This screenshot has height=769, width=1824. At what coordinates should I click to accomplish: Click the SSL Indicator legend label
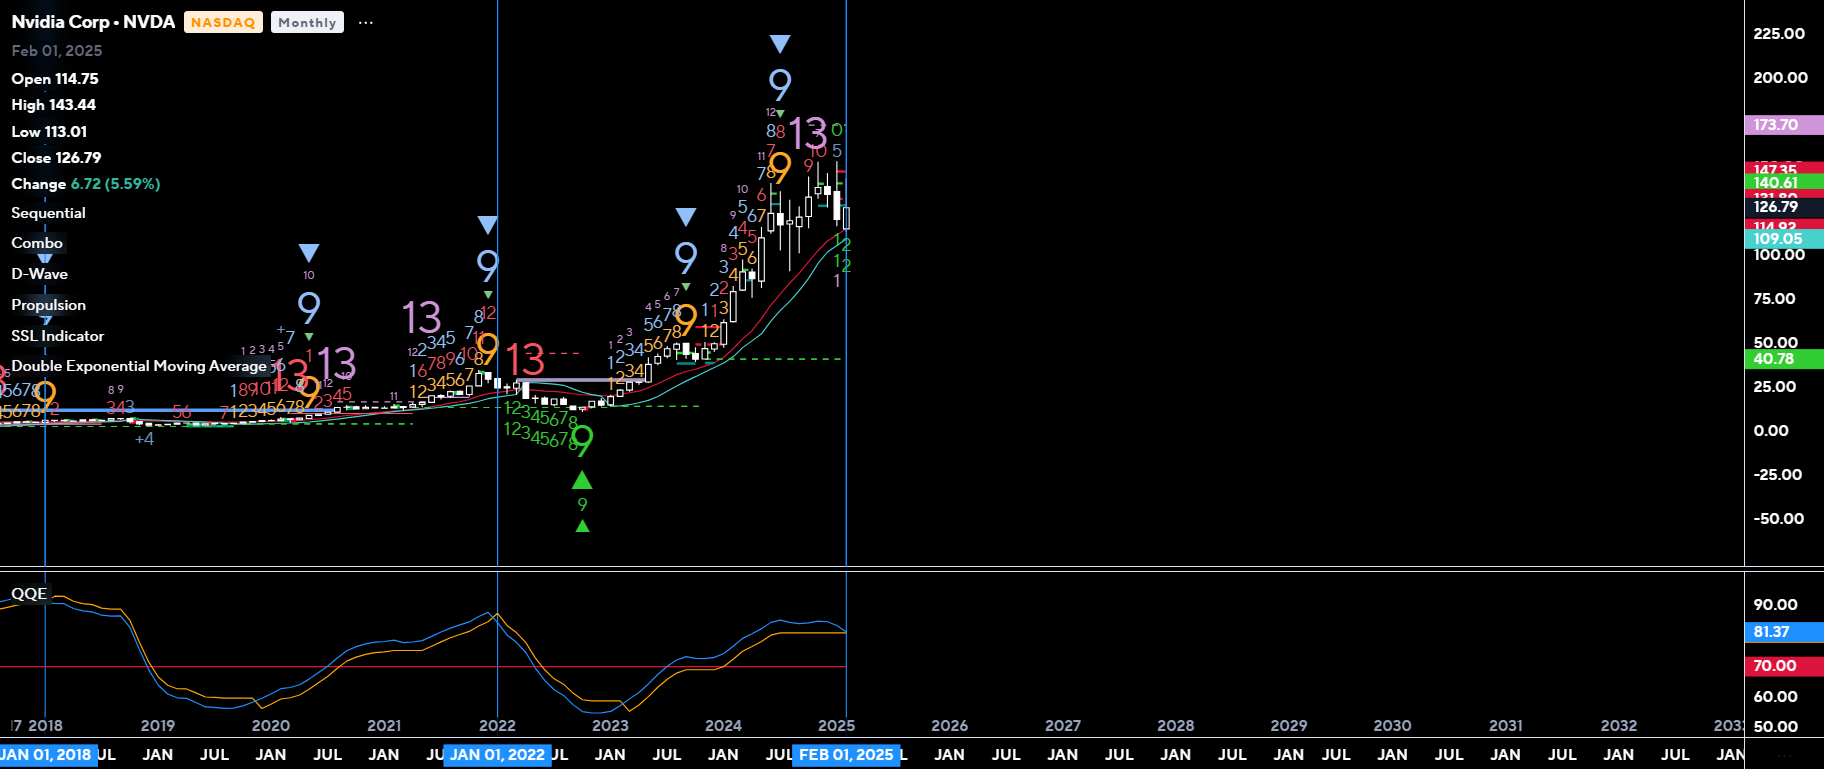[x=58, y=336]
